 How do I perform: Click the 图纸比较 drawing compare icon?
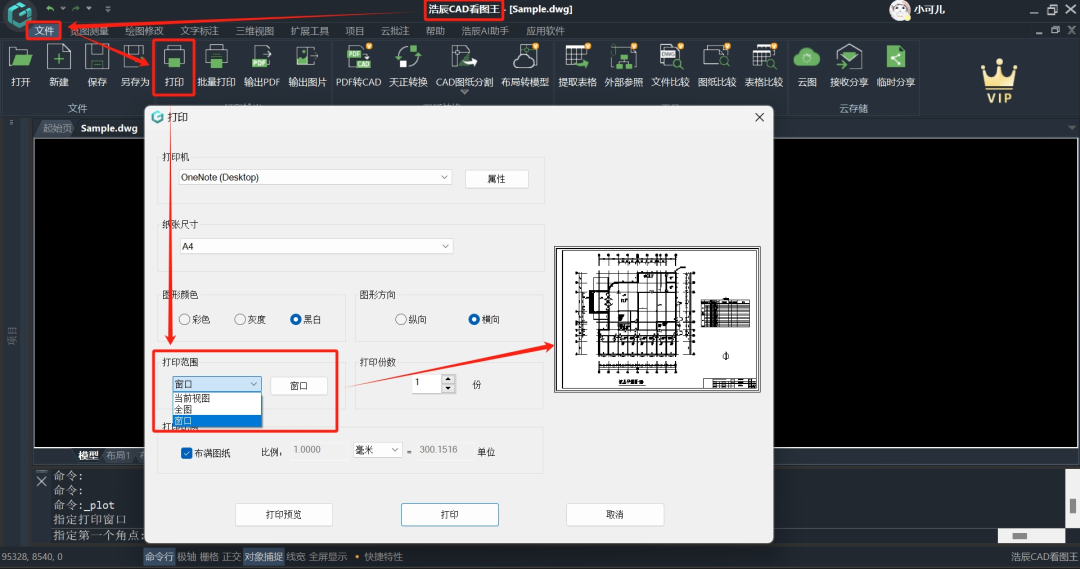tap(716, 58)
